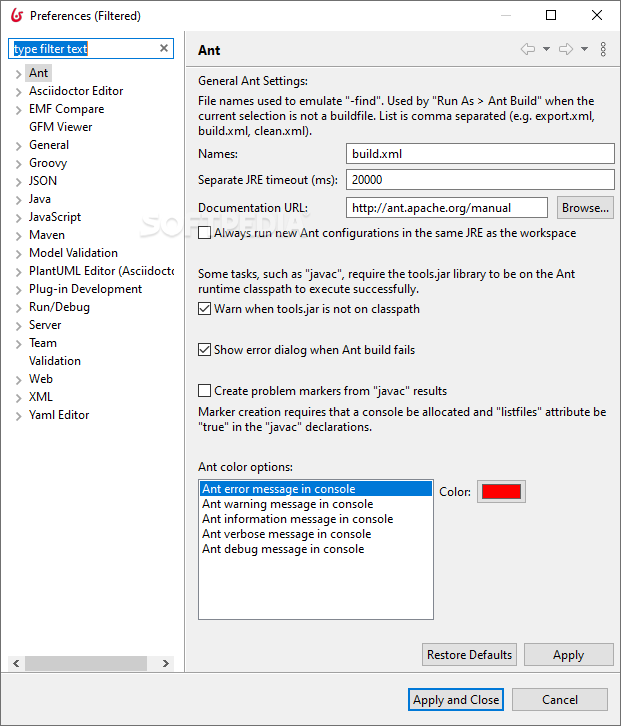The width and height of the screenshot is (621, 726).
Task: Select Ant verbose message in console
Action: 316,534
